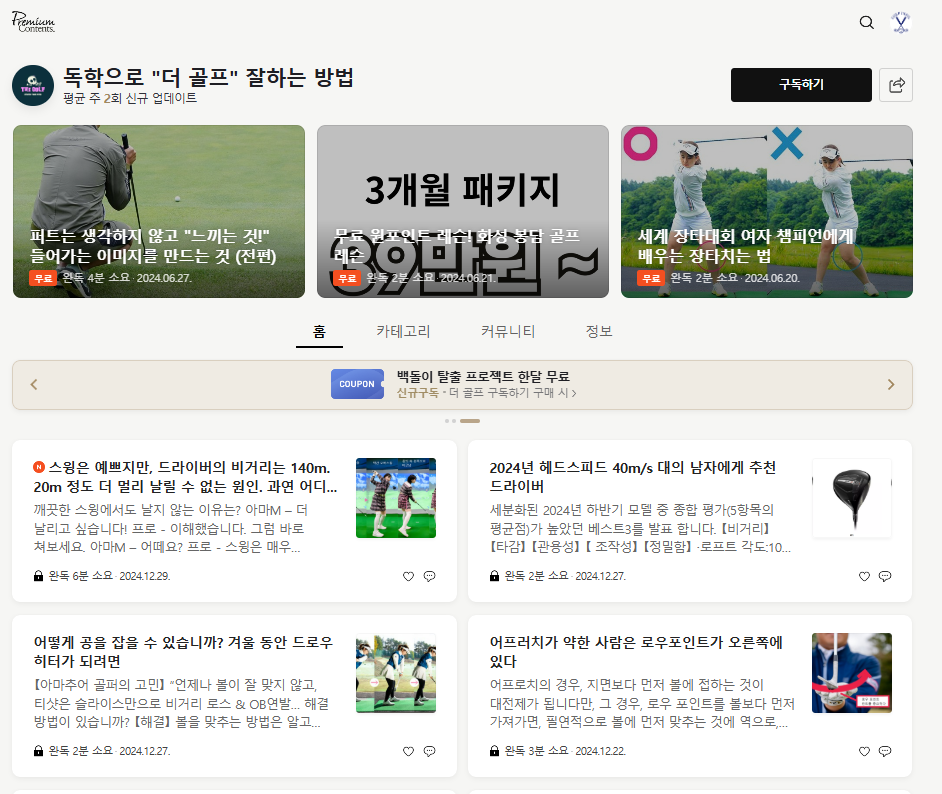This screenshot has height=794, width=942.
Task: Click the channel's round profile image
Action: pos(33,86)
